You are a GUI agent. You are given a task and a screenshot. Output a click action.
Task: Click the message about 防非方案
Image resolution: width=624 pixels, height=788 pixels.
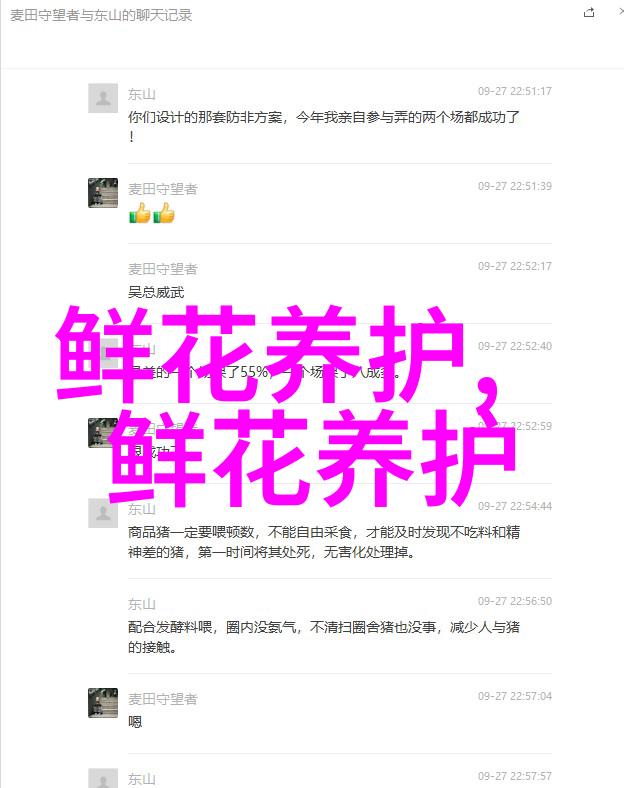(324, 126)
